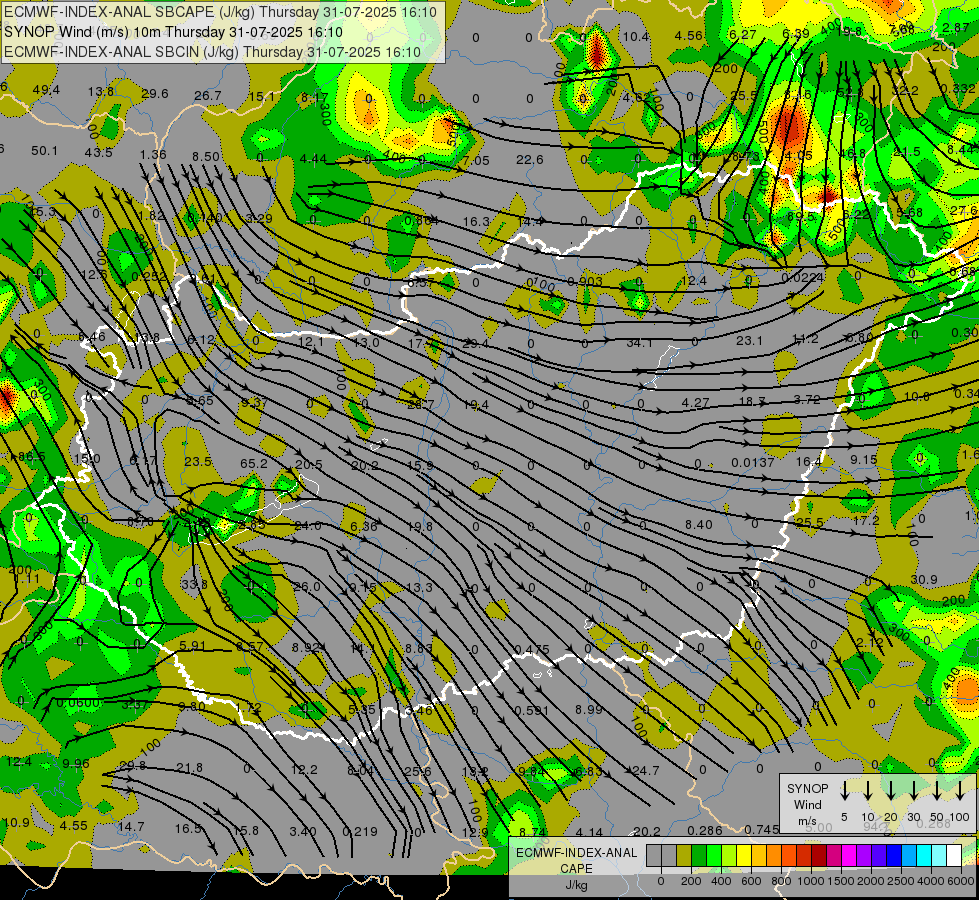Click the map value 30.9
Screen dimensions: 979x900
(x=923, y=580)
